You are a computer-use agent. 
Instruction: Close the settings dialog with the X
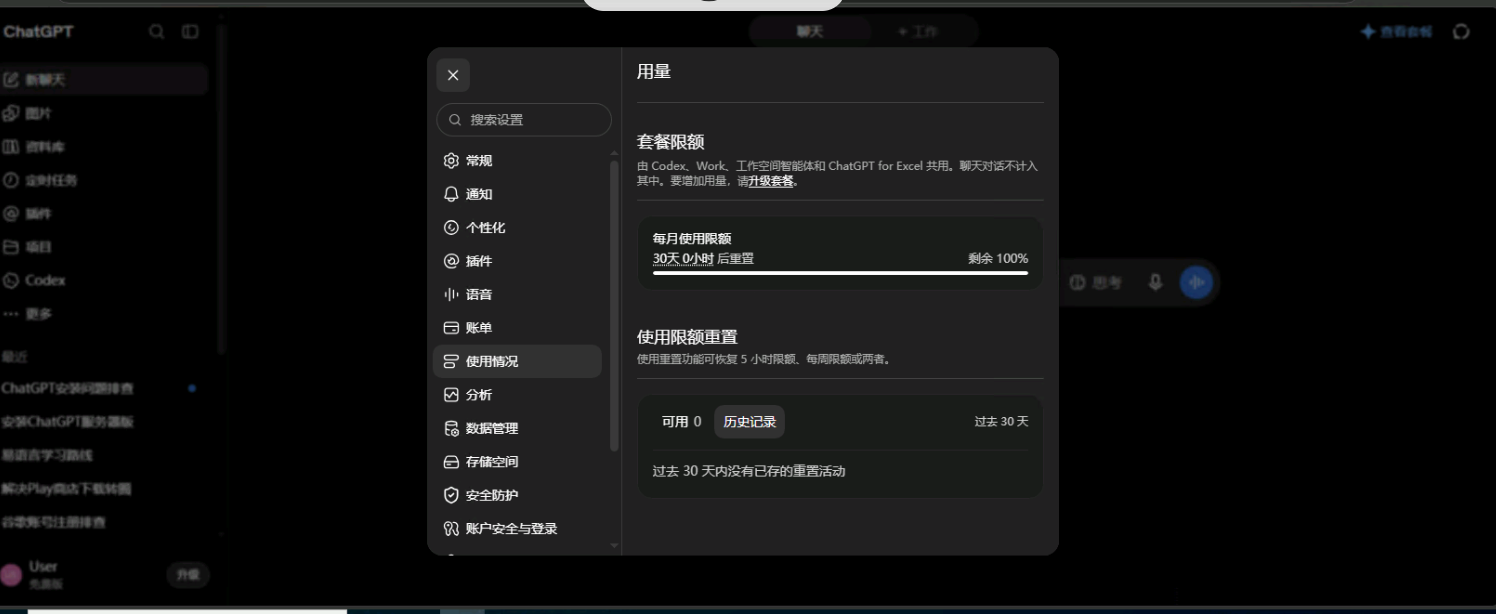coord(453,75)
